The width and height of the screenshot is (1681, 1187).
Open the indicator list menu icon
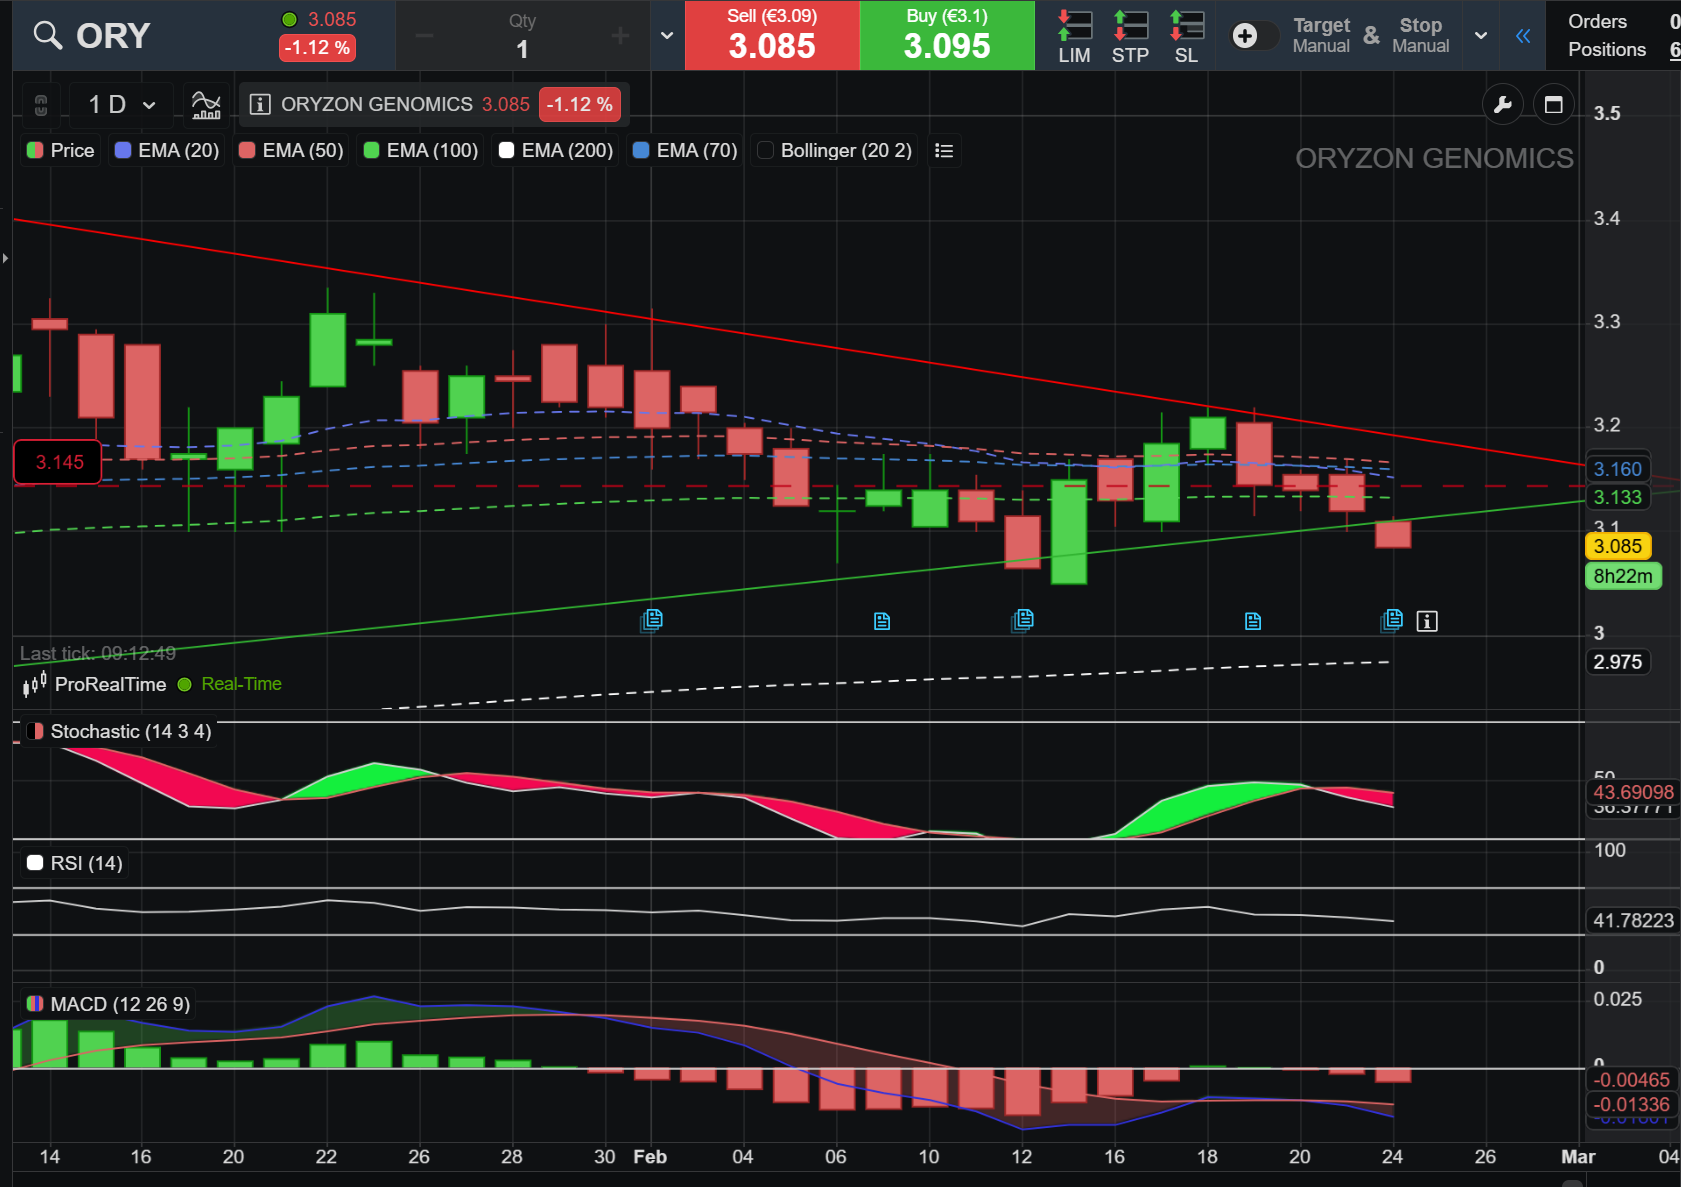(943, 151)
